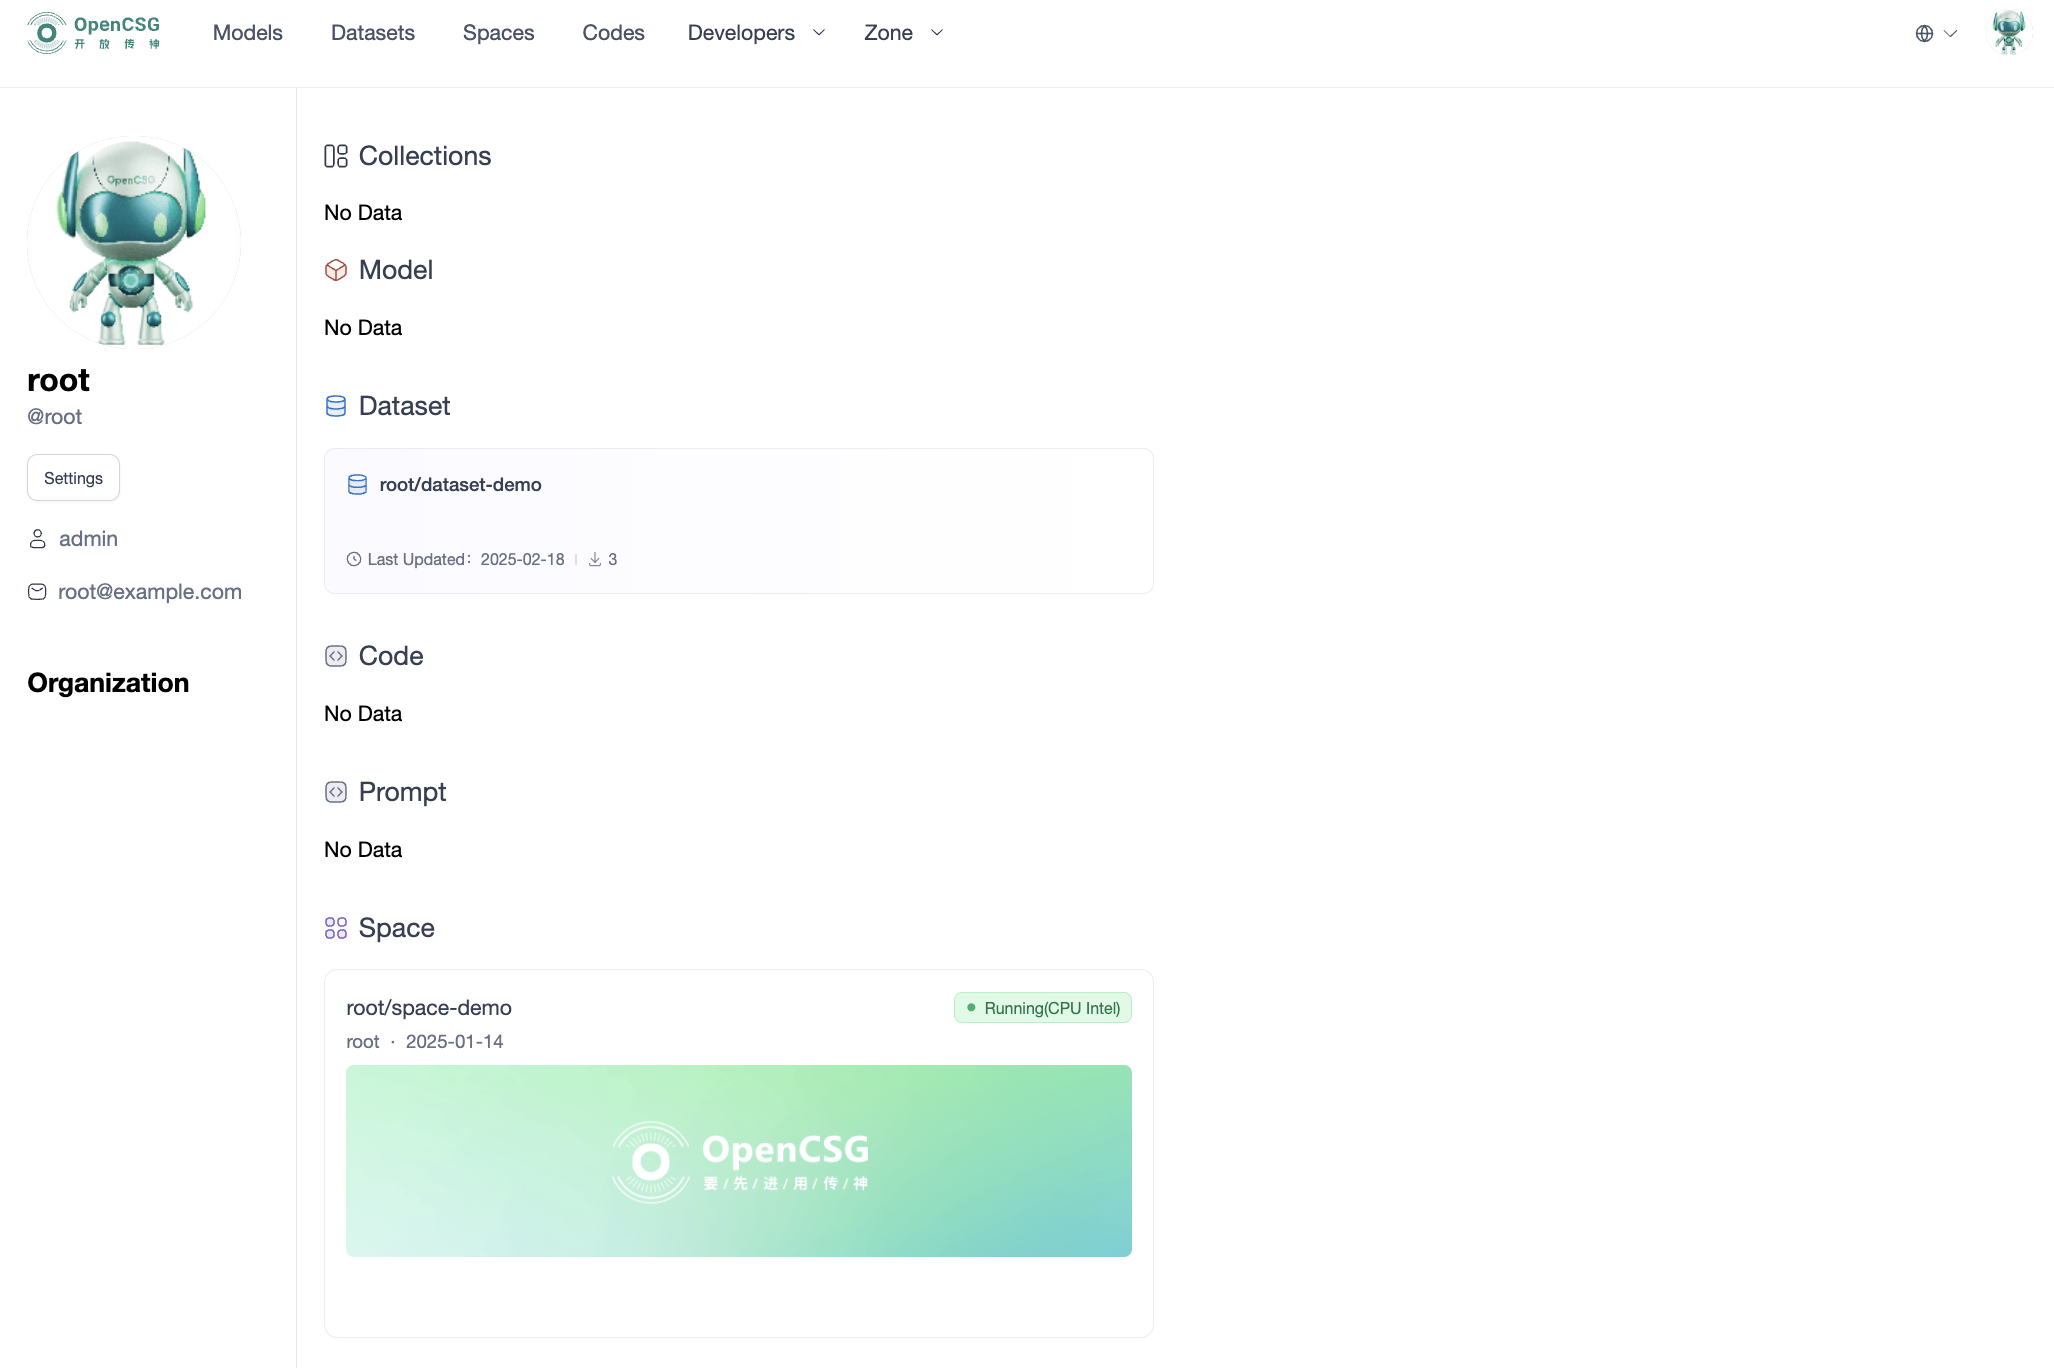Open the Datasets nav item

click(372, 33)
